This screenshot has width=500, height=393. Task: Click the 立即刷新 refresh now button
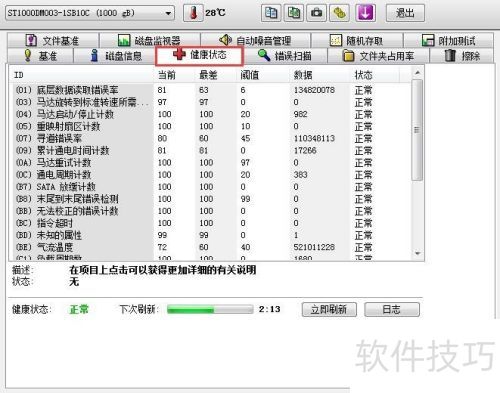[329, 310]
